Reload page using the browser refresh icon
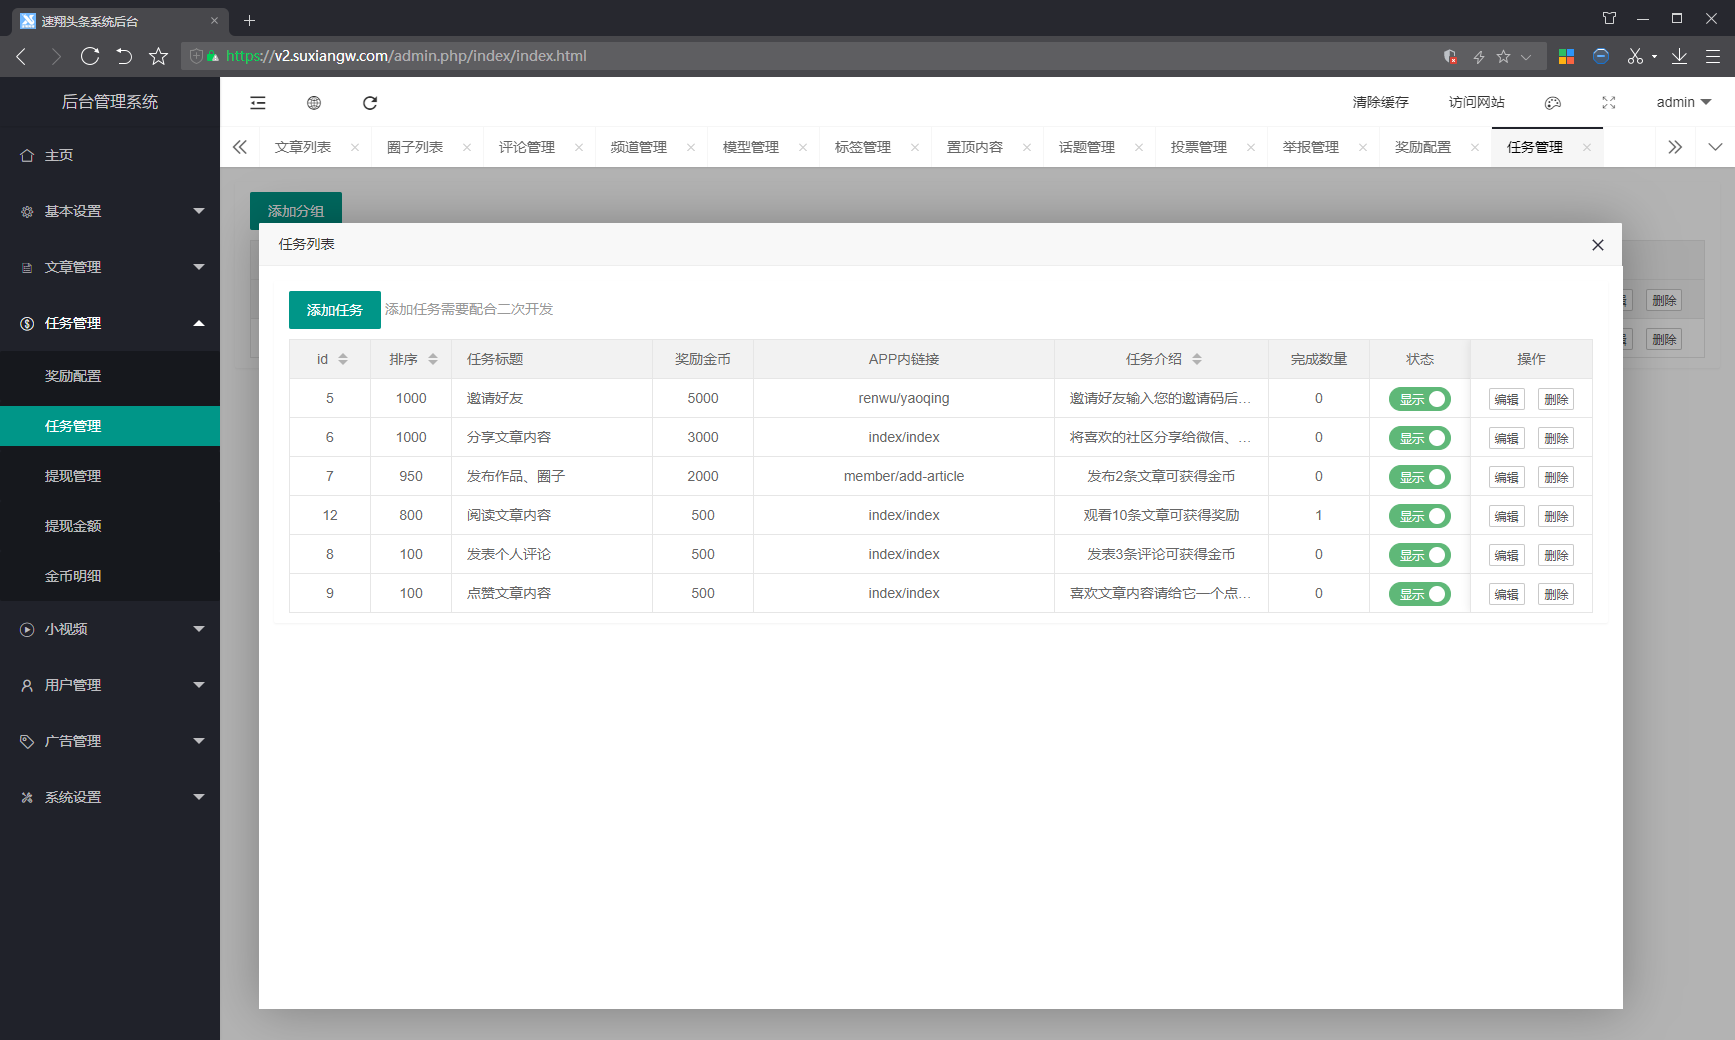This screenshot has height=1040, width=1735. point(90,56)
